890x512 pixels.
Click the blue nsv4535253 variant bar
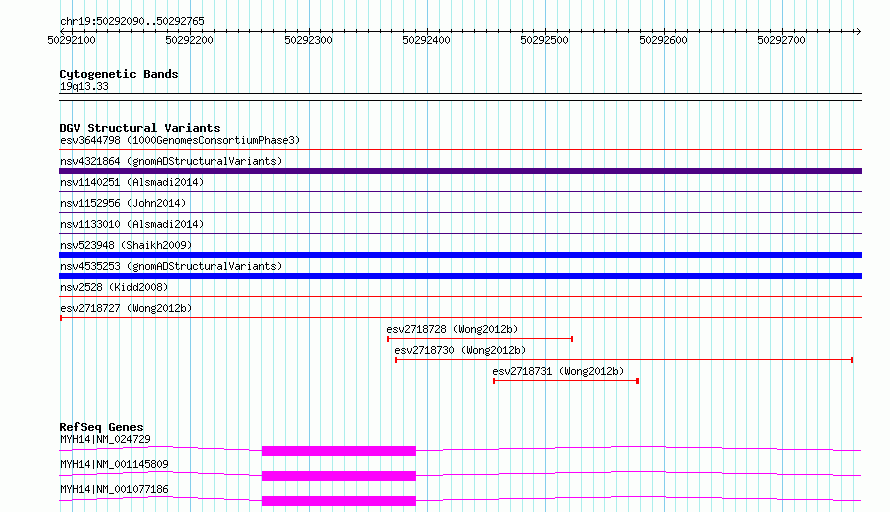(x=460, y=276)
